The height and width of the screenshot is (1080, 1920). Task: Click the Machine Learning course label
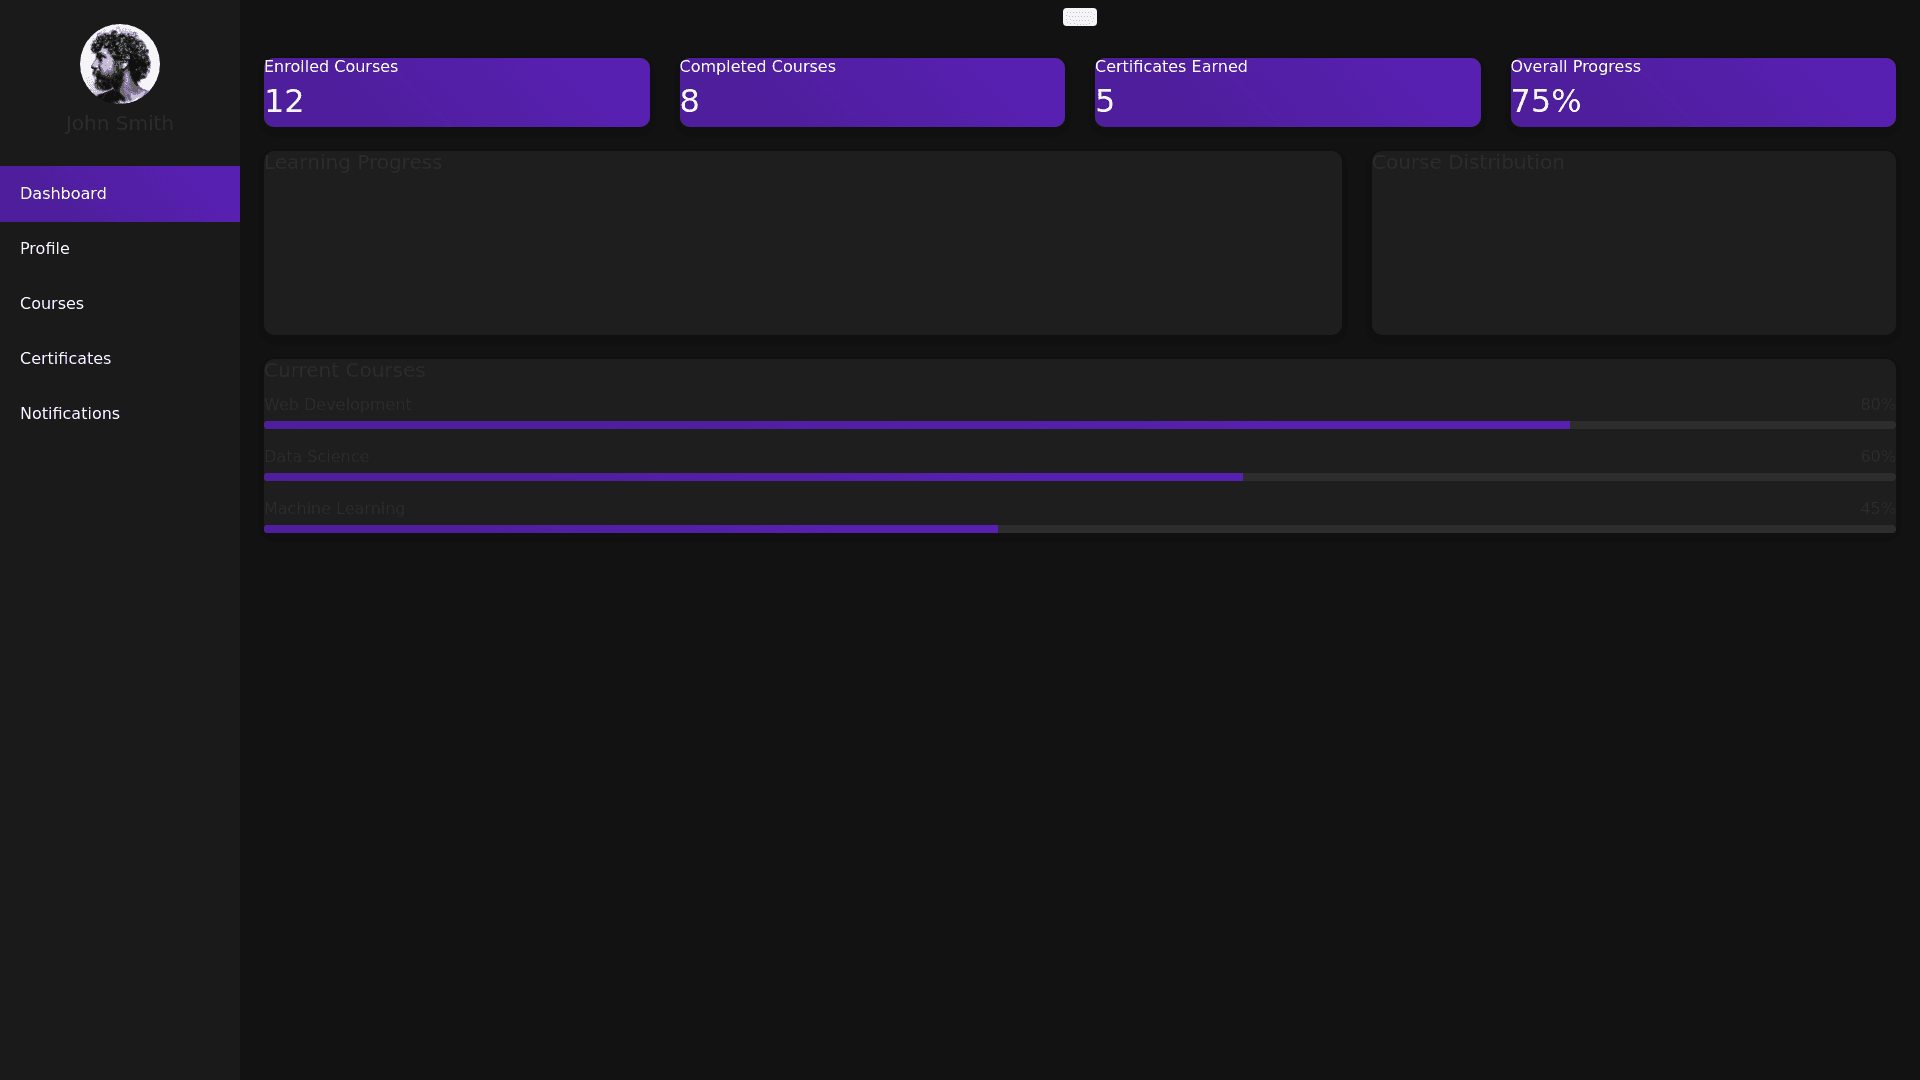pyautogui.click(x=334, y=509)
